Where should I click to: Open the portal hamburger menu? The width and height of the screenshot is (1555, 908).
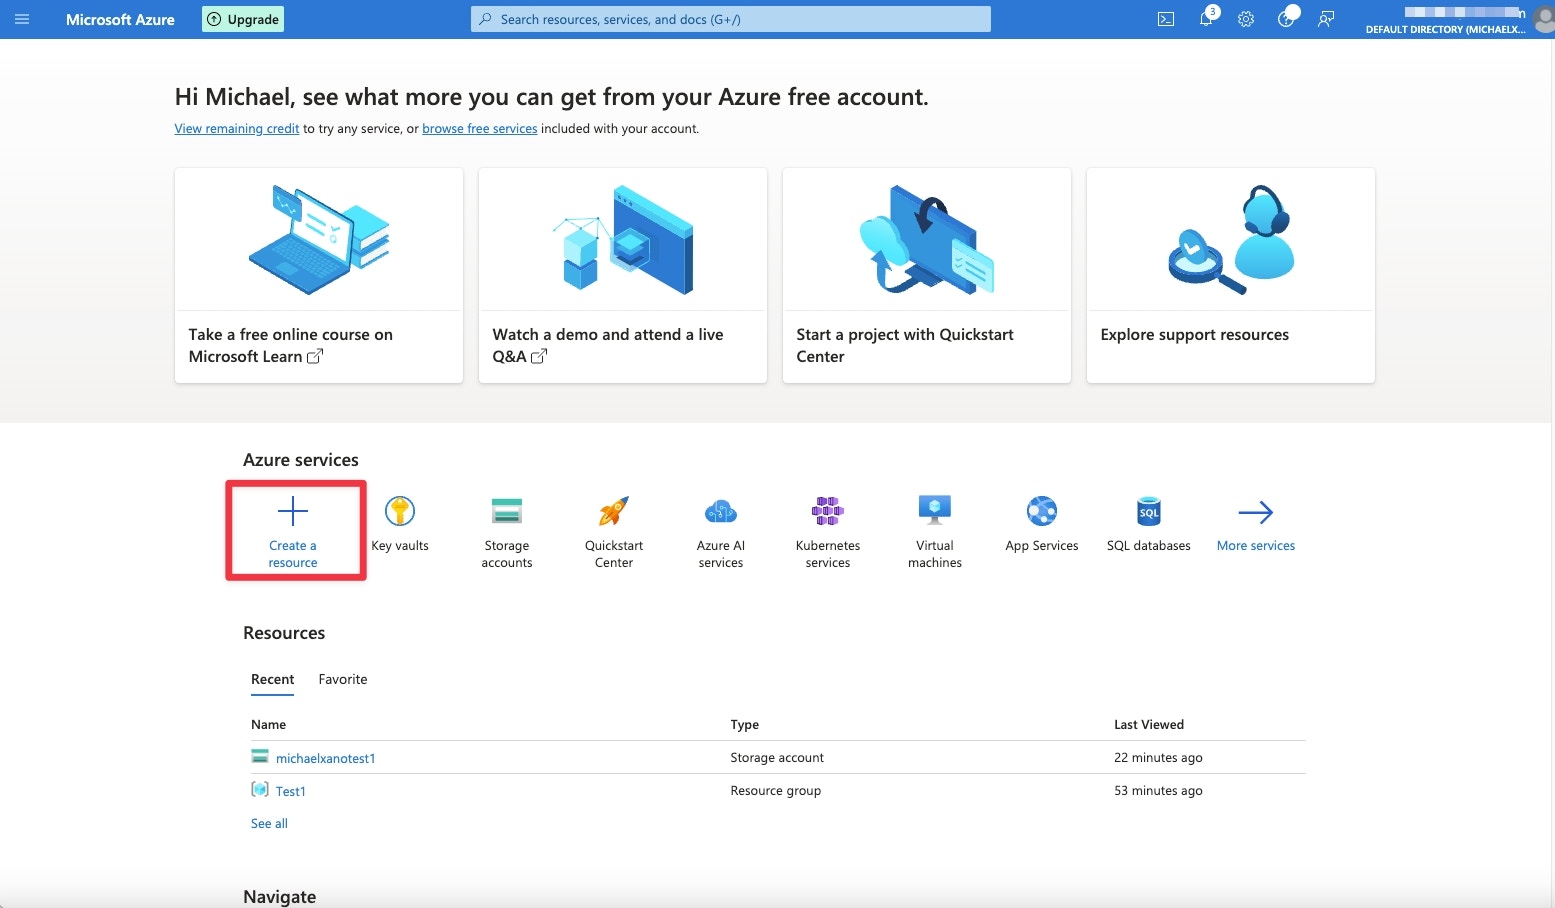click(x=22, y=19)
